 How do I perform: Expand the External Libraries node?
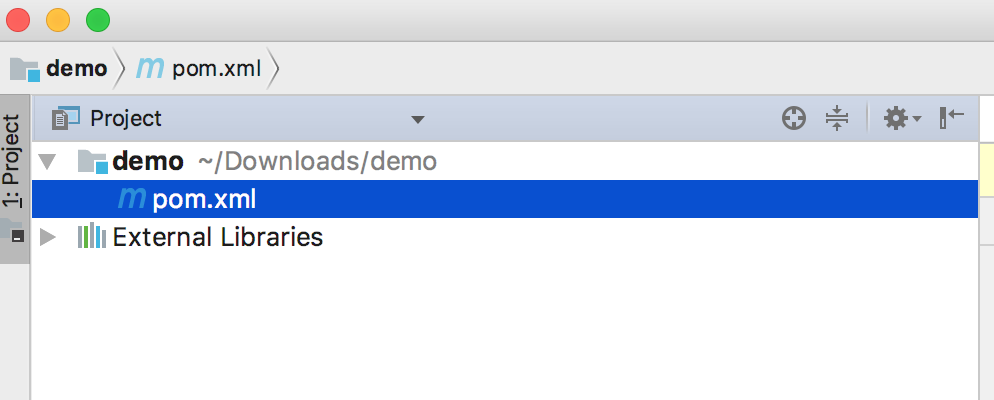47,237
